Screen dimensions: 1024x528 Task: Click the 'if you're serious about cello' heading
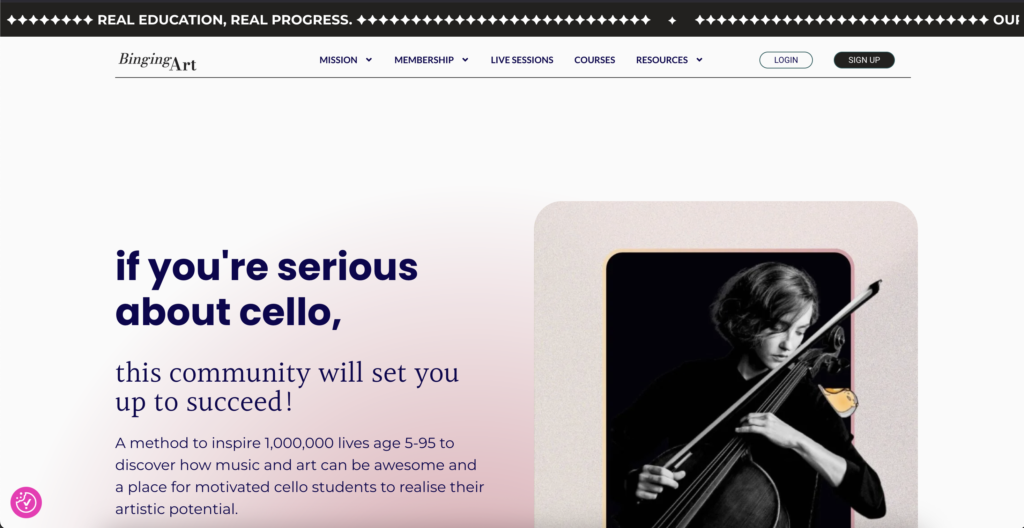(266, 289)
